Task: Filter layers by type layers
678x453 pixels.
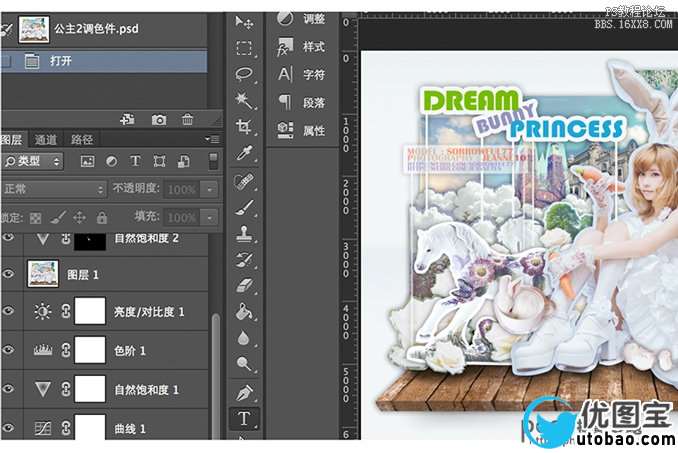Action: pos(135,161)
